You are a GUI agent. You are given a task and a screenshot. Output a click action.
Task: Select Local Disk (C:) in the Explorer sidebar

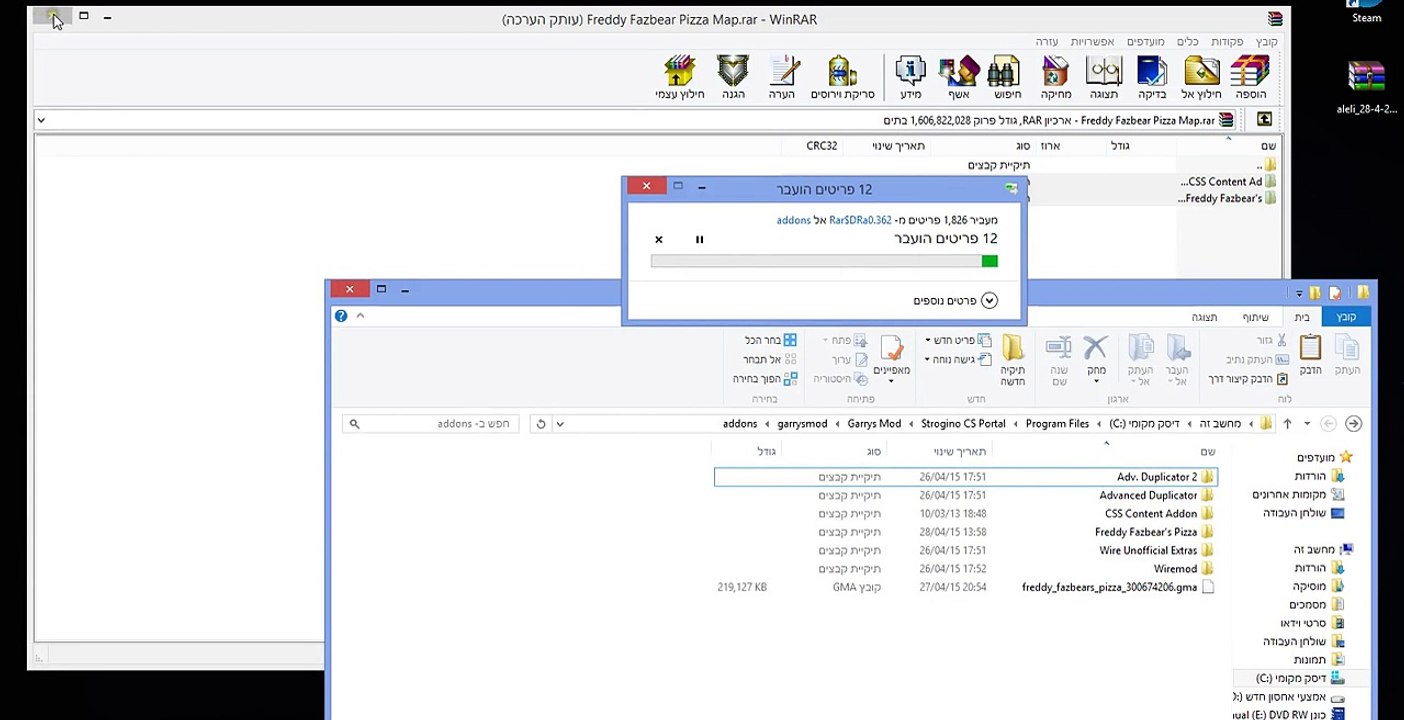click(1299, 678)
